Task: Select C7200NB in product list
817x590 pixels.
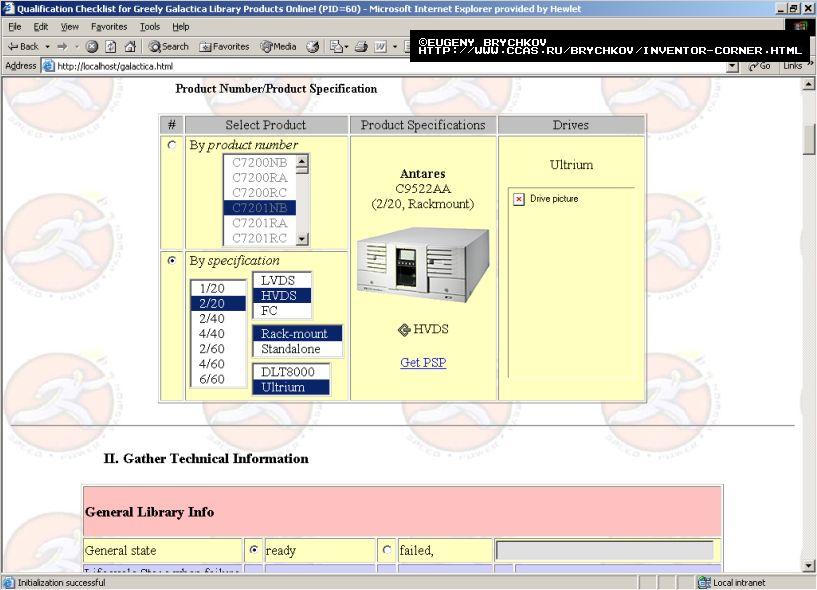Action: (259, 163)
